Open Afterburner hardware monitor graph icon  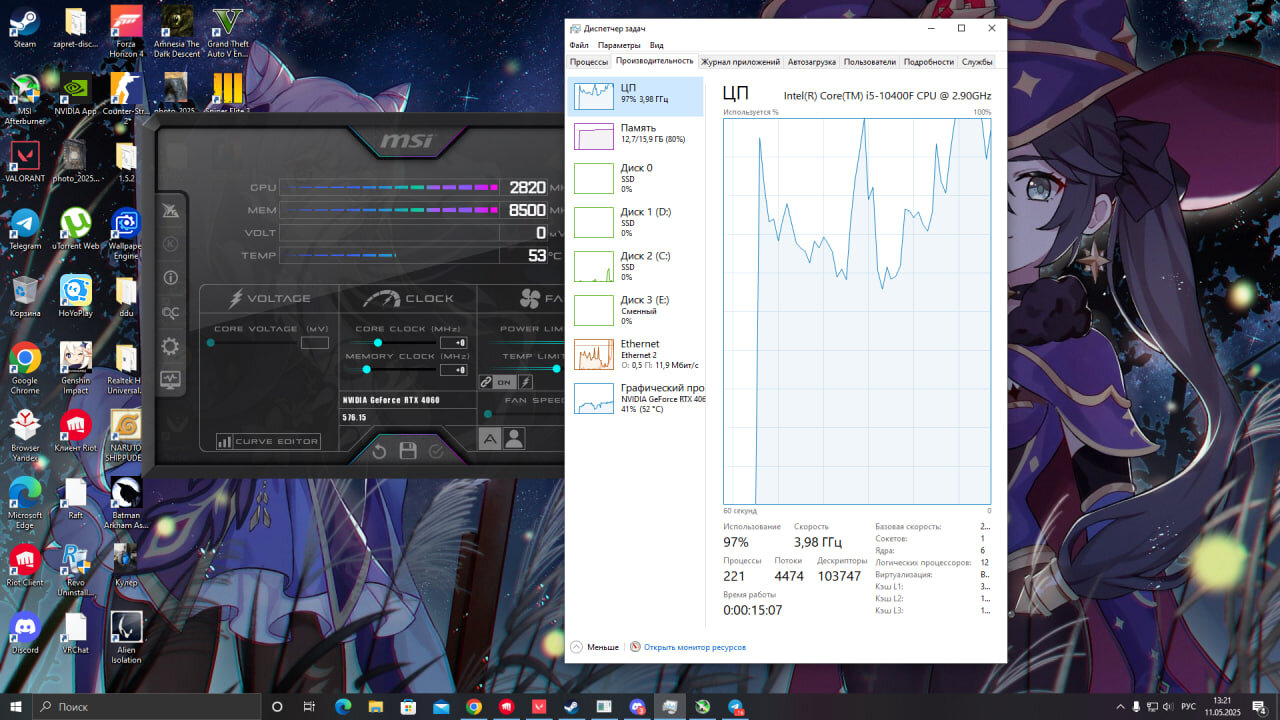171,380
